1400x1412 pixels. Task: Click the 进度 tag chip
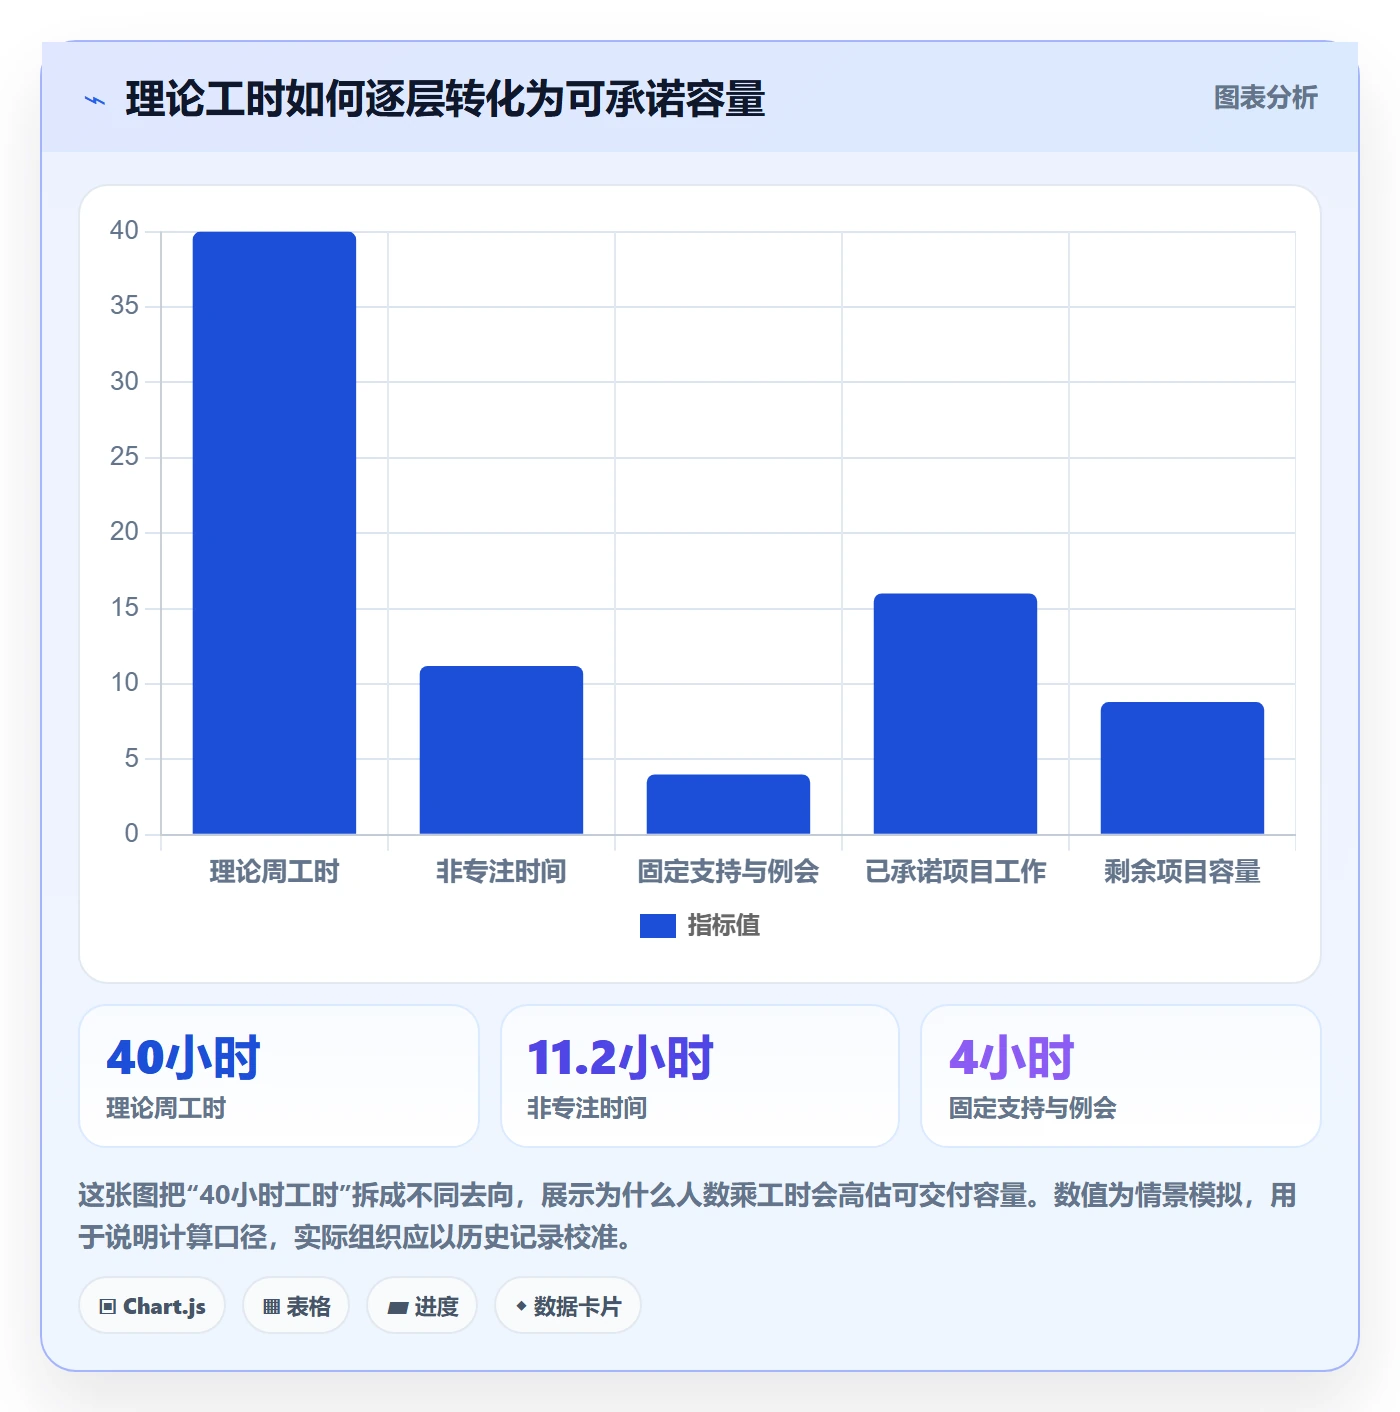point(422,1306)
